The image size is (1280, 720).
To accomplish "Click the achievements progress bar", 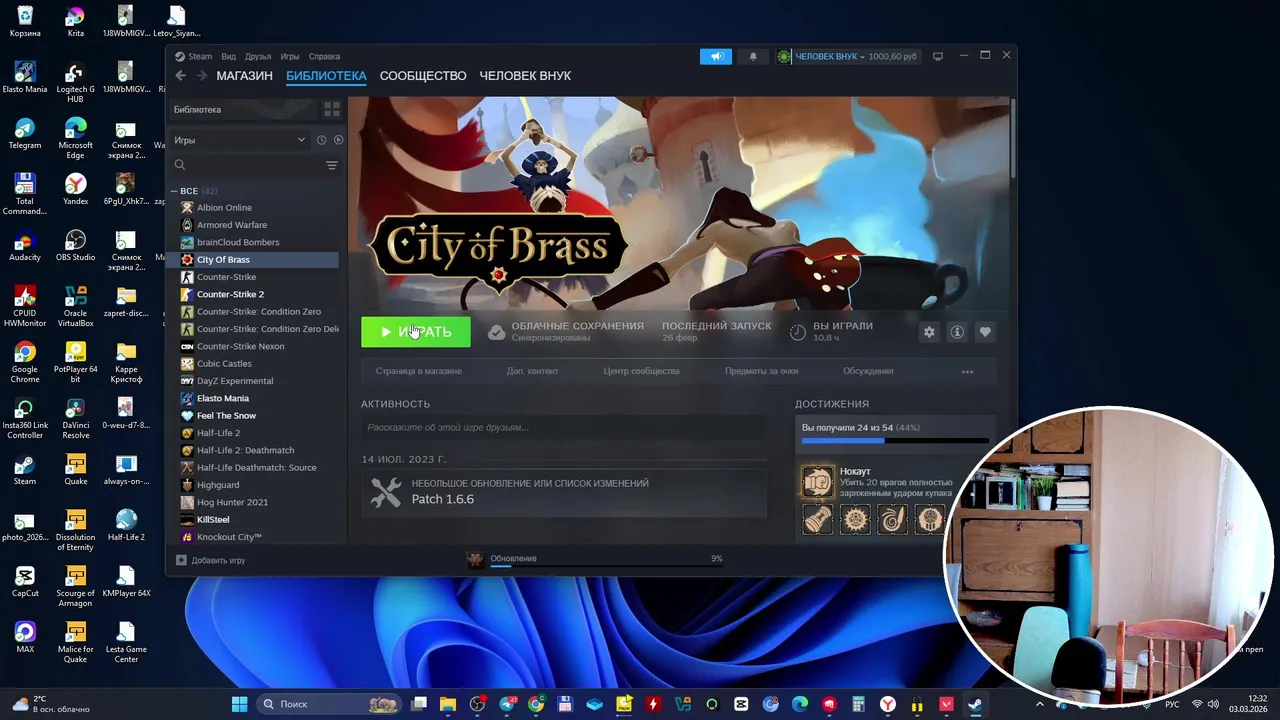I will [895, 440].
